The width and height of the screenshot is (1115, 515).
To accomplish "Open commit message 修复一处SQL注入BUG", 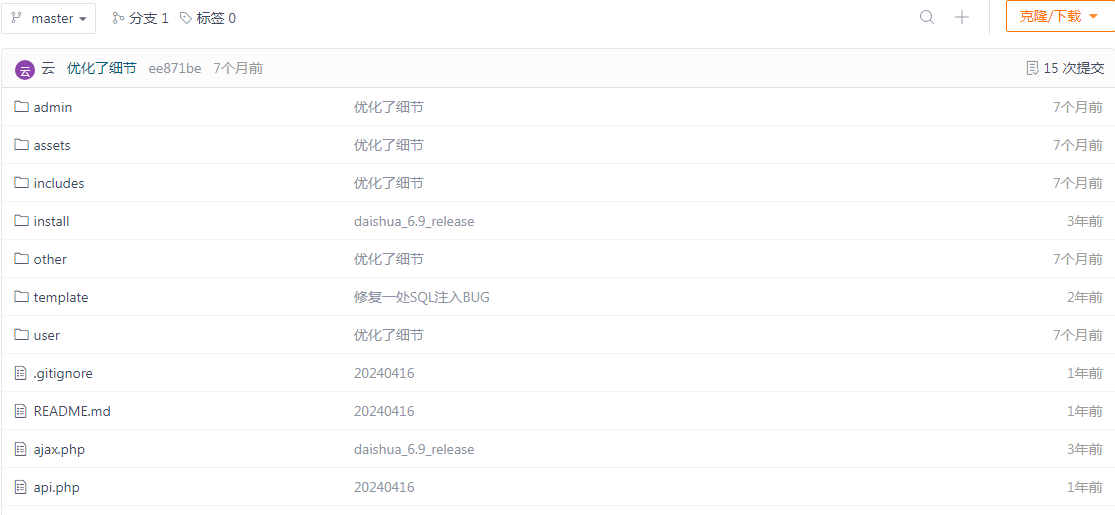I will click(421, 297).
